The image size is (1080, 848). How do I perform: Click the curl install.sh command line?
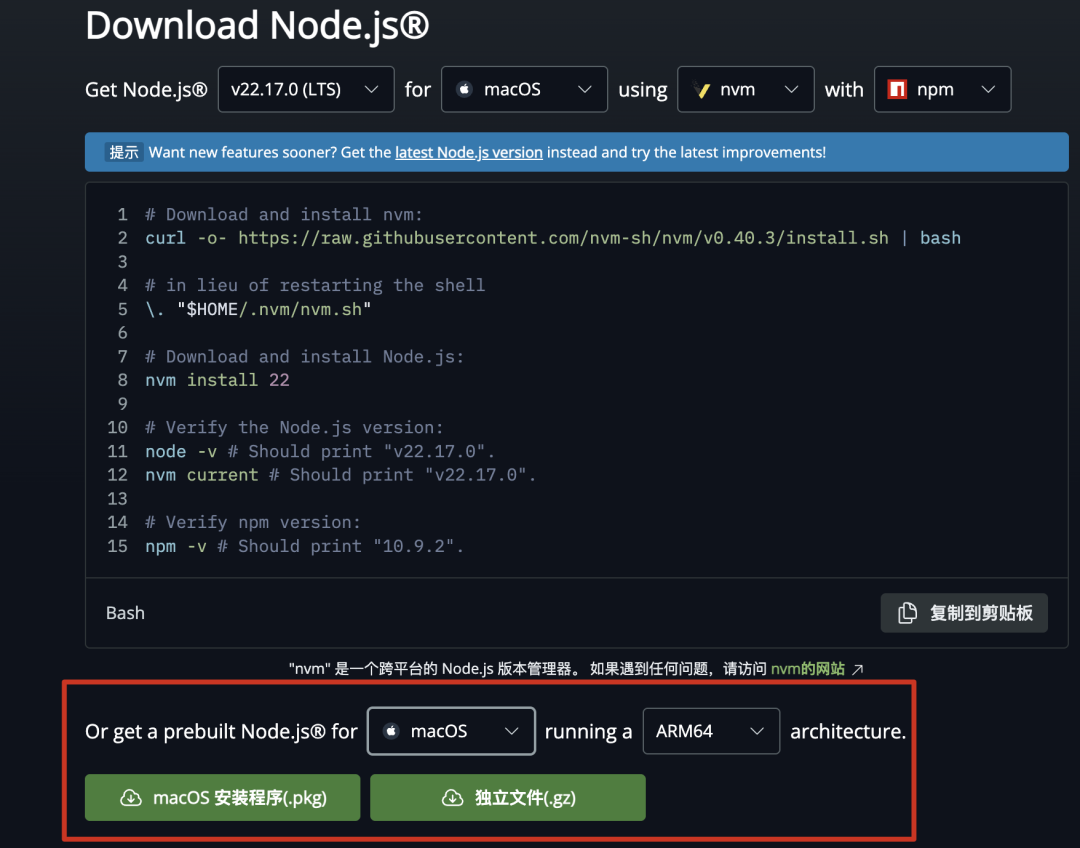[x=553, y=238]
